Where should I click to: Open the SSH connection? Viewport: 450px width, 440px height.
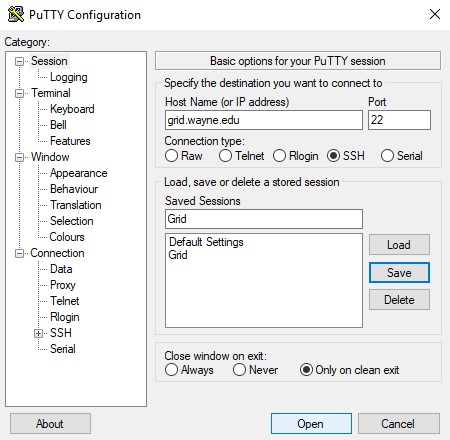[x=311, y=424]
